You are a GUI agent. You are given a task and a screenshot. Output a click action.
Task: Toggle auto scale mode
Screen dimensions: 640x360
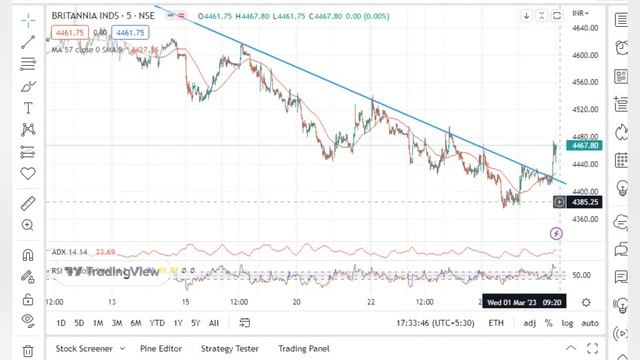coord(590,323)
